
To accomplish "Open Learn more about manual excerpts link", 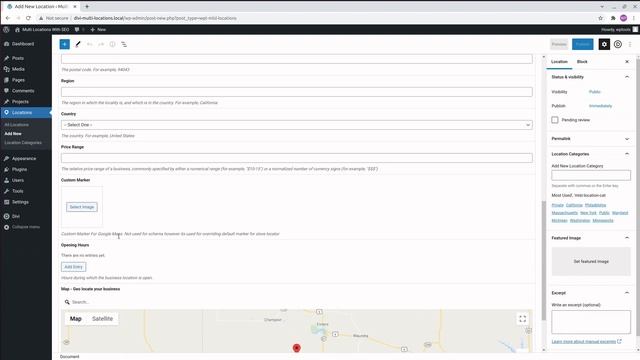I will pyautogui.click(x=586, y=342).
